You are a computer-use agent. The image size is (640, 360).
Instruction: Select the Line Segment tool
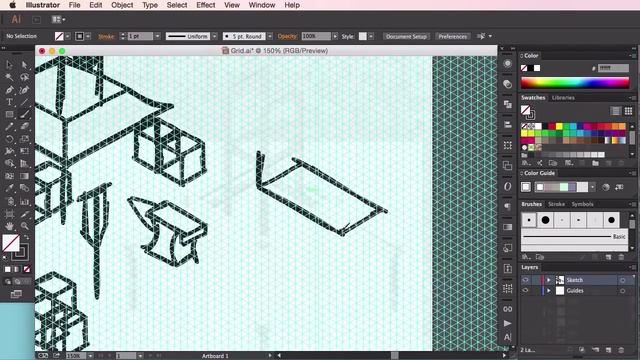24,102
